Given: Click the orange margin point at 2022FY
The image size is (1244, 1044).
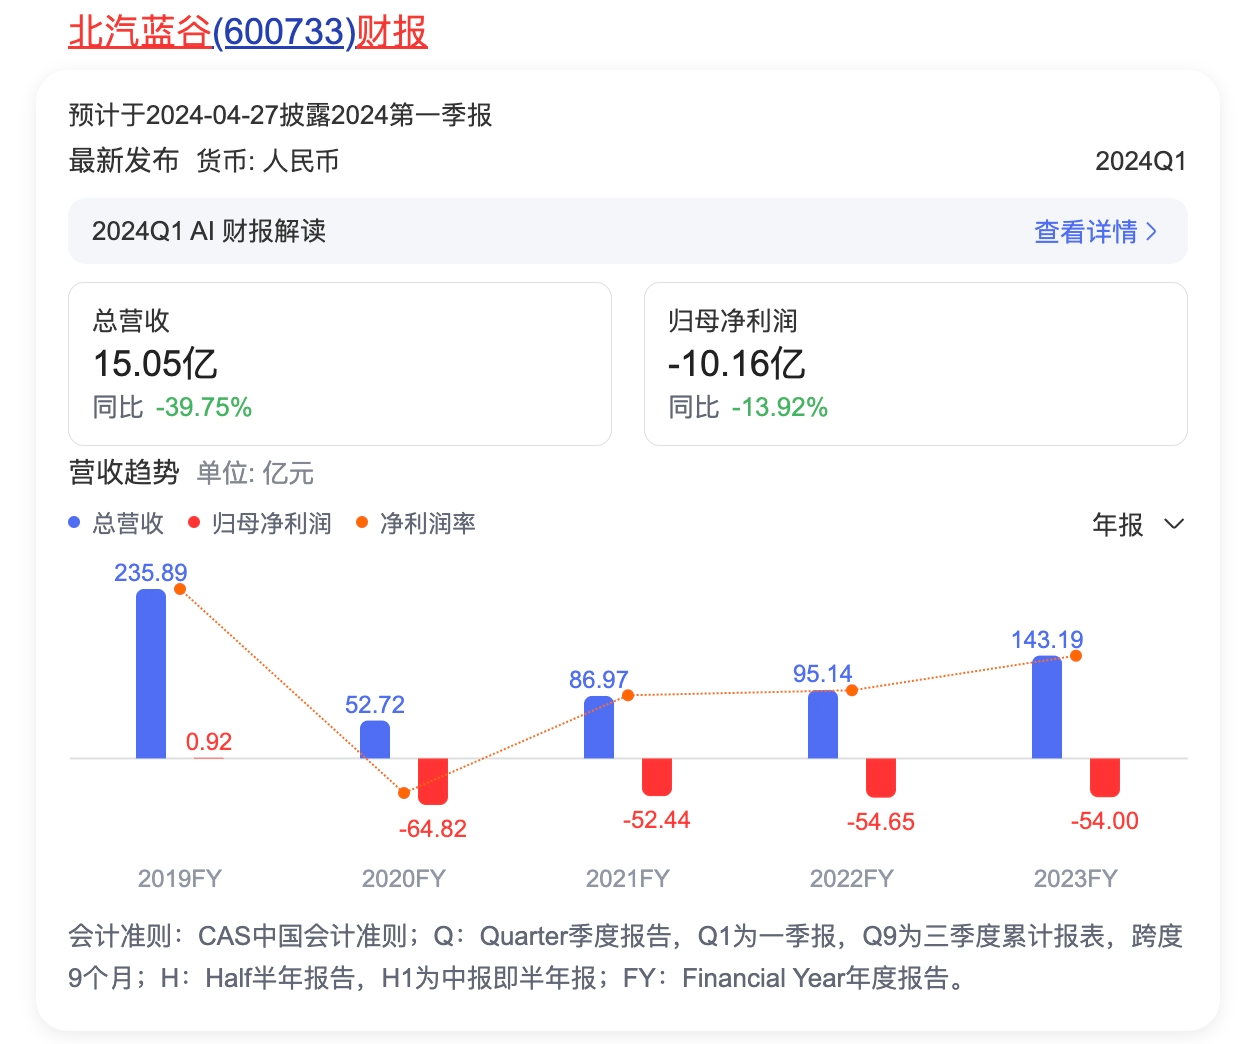Looking at the screenshot, I should 852,690.
